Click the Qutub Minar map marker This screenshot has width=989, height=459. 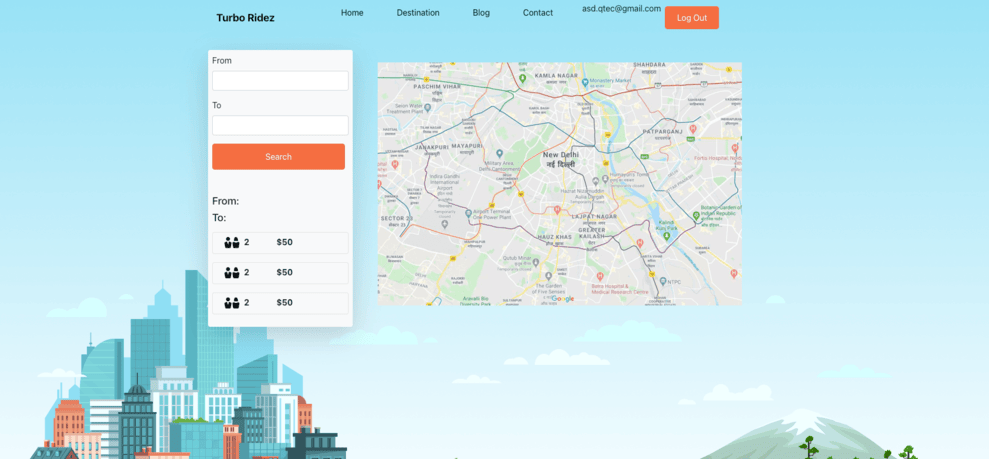point(536,260)
